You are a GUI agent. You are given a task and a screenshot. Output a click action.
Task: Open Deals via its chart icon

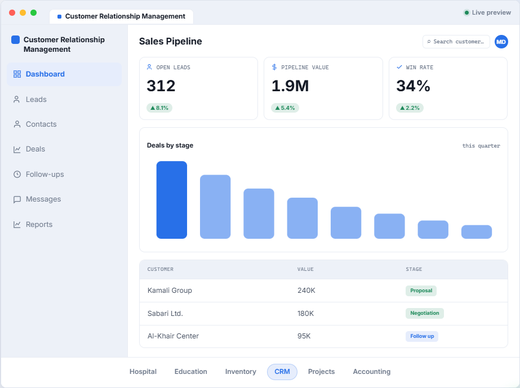coord(17,149)
